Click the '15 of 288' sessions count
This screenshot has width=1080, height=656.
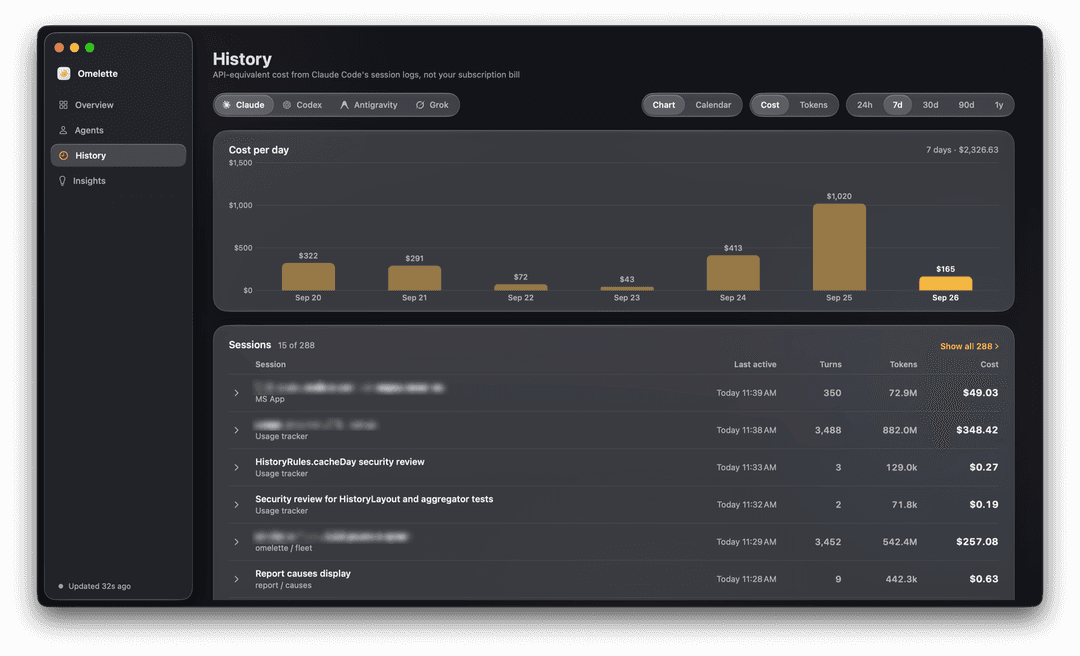pos(296,345)
